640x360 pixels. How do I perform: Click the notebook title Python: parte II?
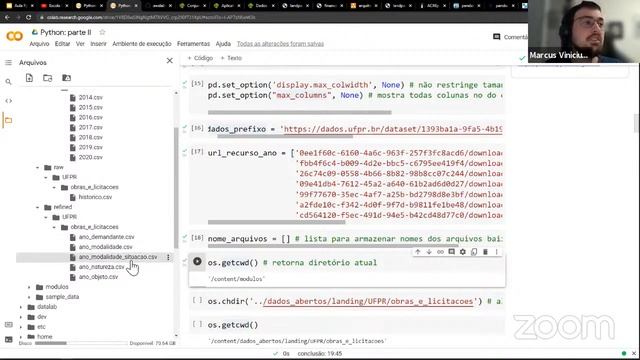click(65, 32)
